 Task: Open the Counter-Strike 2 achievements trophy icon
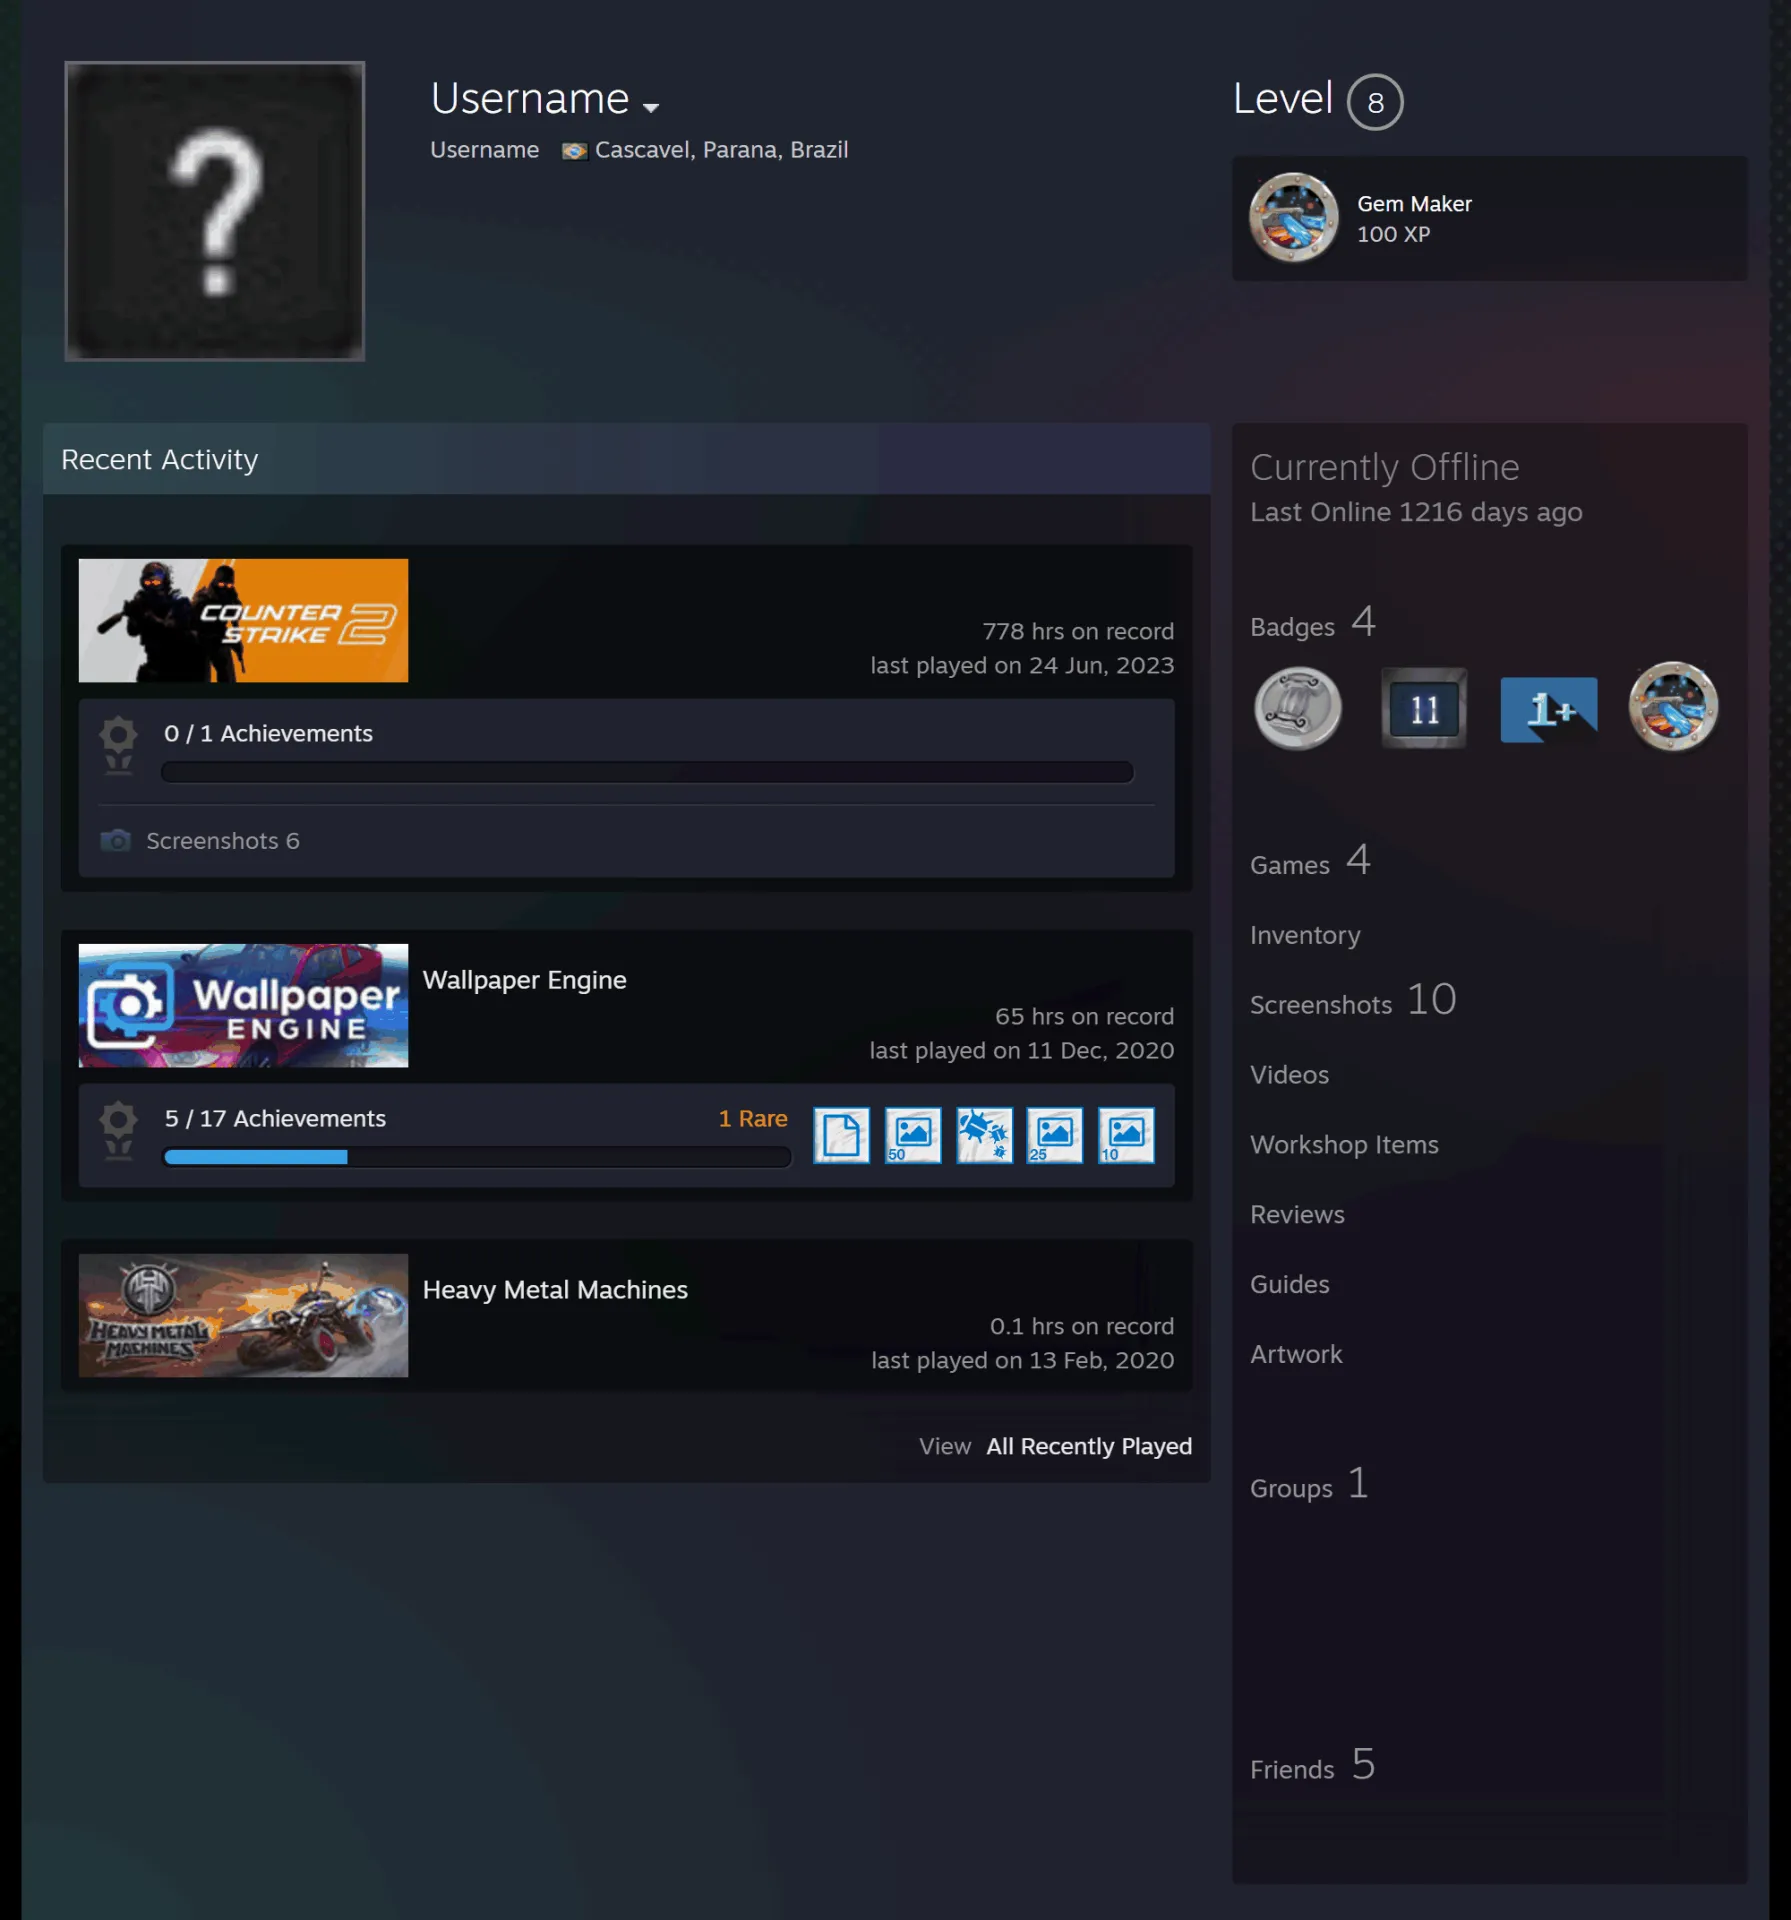point(118,745)
